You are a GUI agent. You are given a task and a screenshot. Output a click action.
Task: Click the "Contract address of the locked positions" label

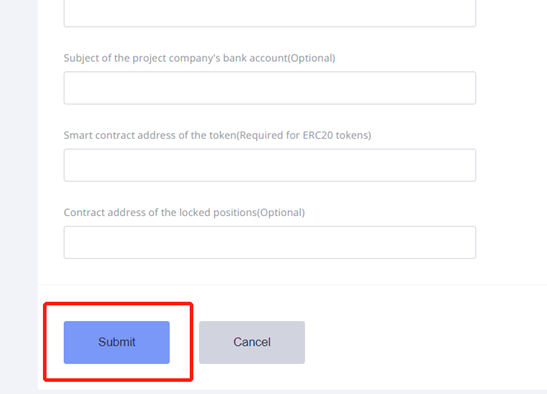coord(160,213)
